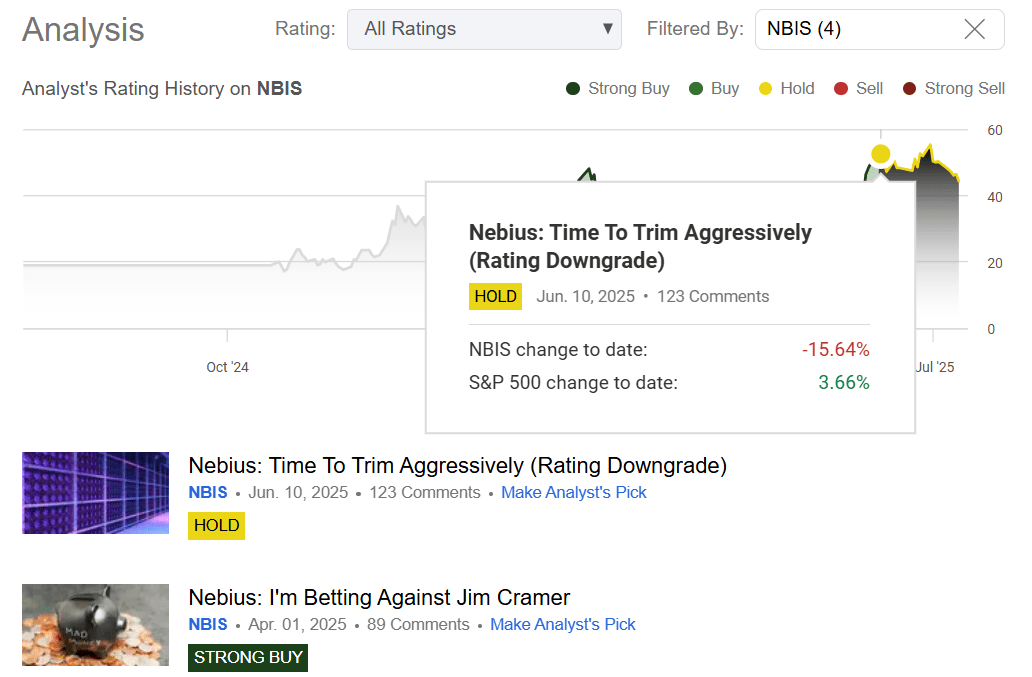Clear the NBIS ticker filter

[974, 30]
